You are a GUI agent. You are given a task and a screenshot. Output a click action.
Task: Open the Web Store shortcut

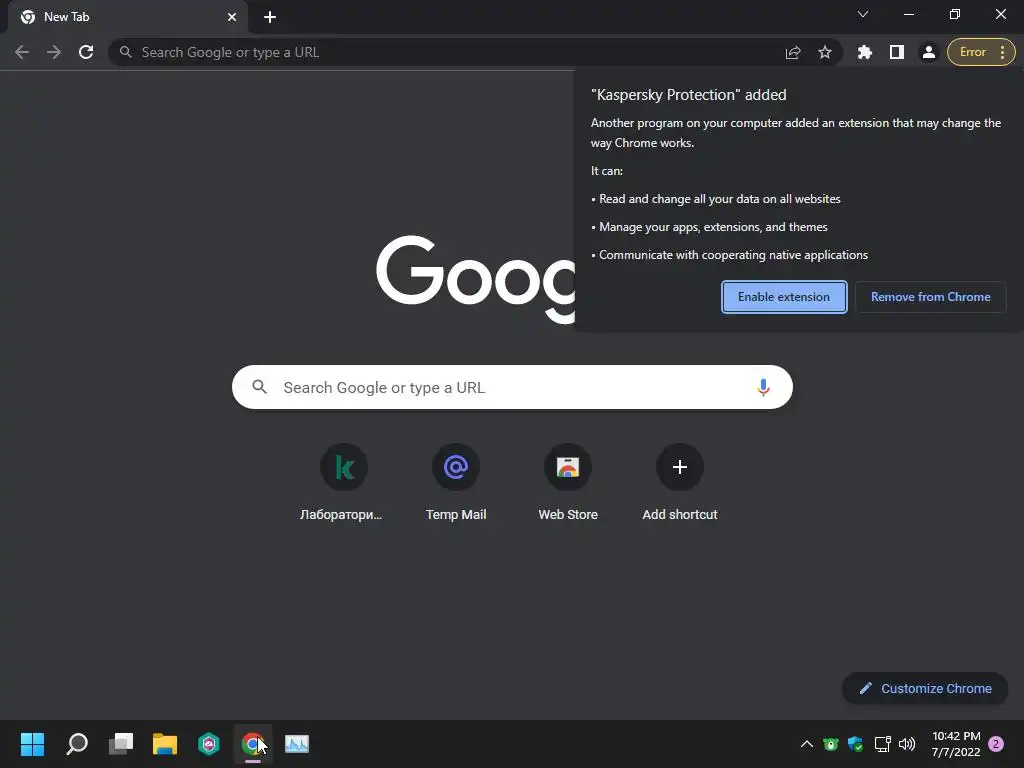tap(568, 483)
